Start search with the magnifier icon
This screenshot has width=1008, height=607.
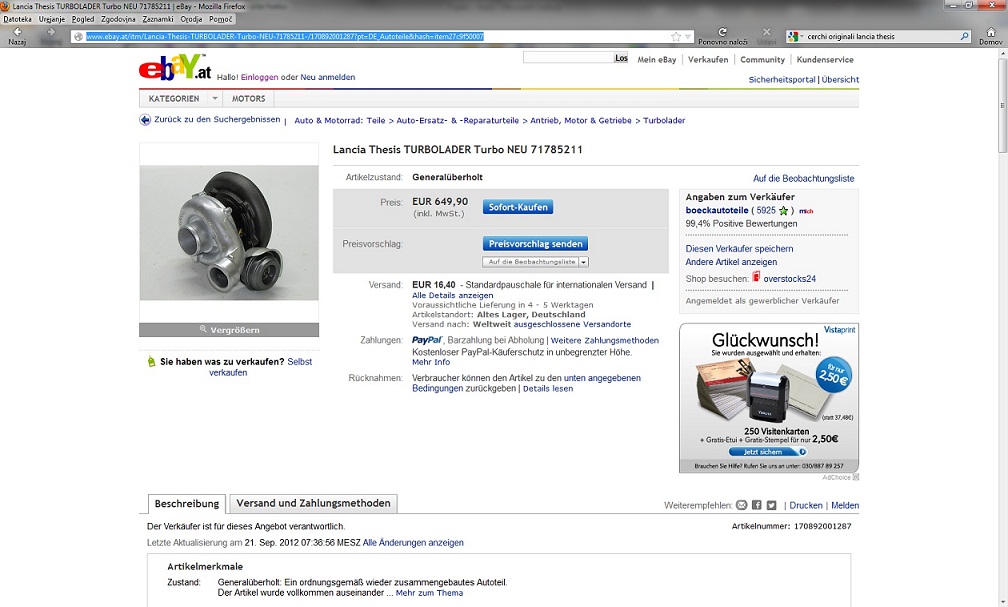pos(964,37)
